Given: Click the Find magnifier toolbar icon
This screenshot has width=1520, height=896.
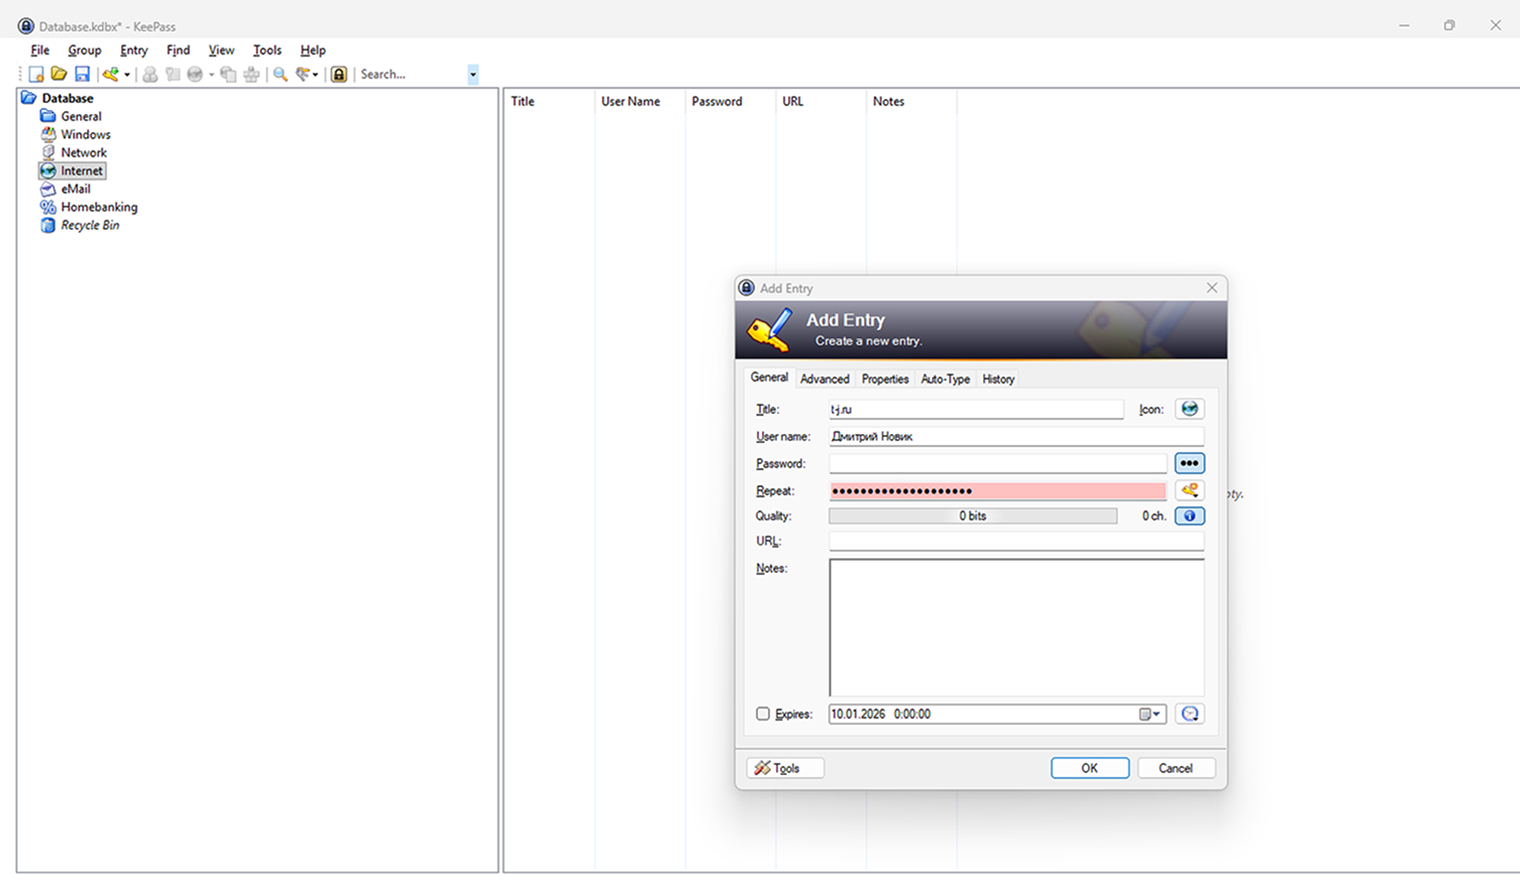Looking at the screenshot, I should click(280, 74).
